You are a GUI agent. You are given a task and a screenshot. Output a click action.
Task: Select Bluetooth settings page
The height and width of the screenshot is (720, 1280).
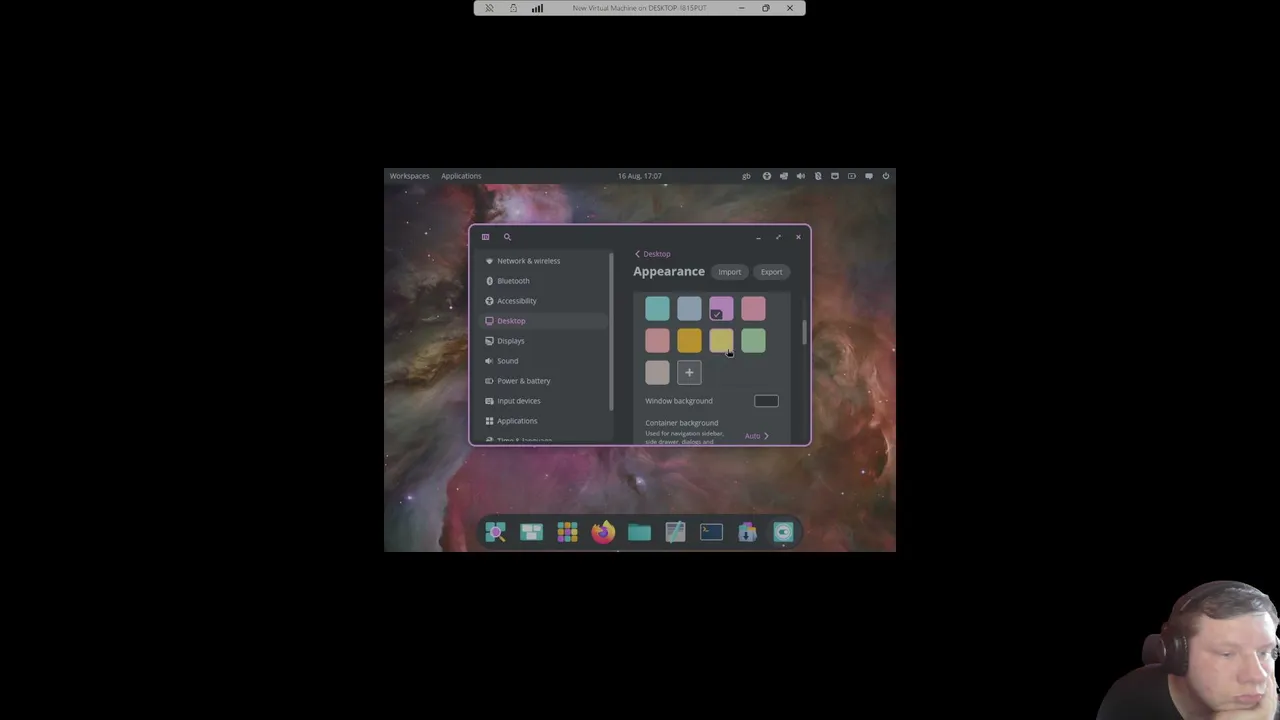tap(543, 281)
